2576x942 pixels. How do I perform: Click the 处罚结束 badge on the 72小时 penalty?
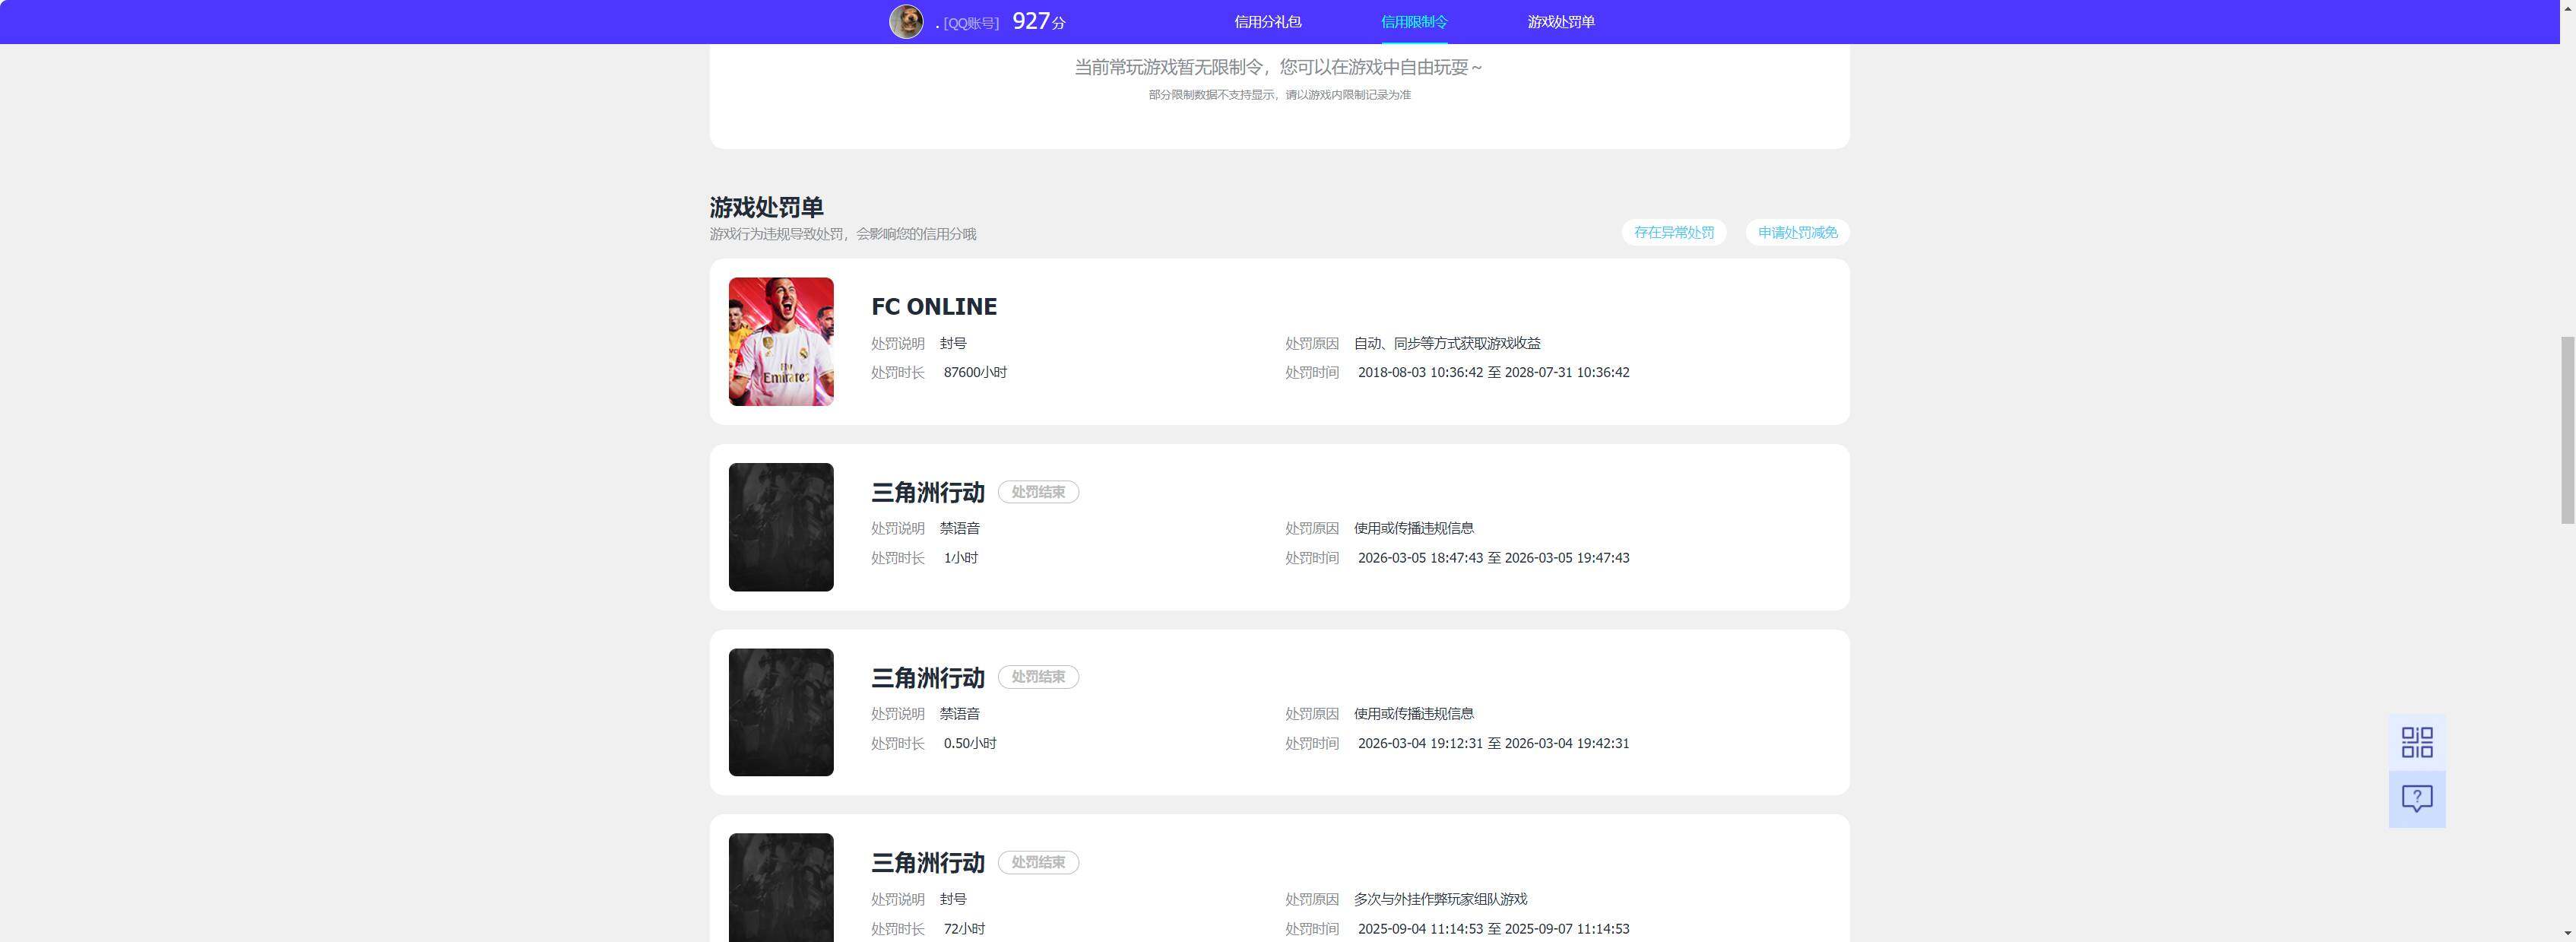coord(1038,862)
